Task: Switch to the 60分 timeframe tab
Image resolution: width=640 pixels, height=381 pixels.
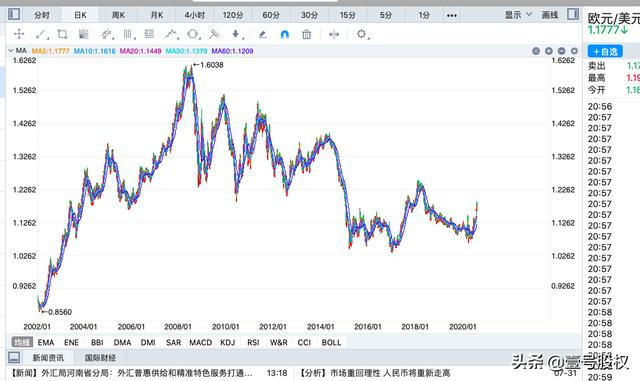Action: click(271, 15)
